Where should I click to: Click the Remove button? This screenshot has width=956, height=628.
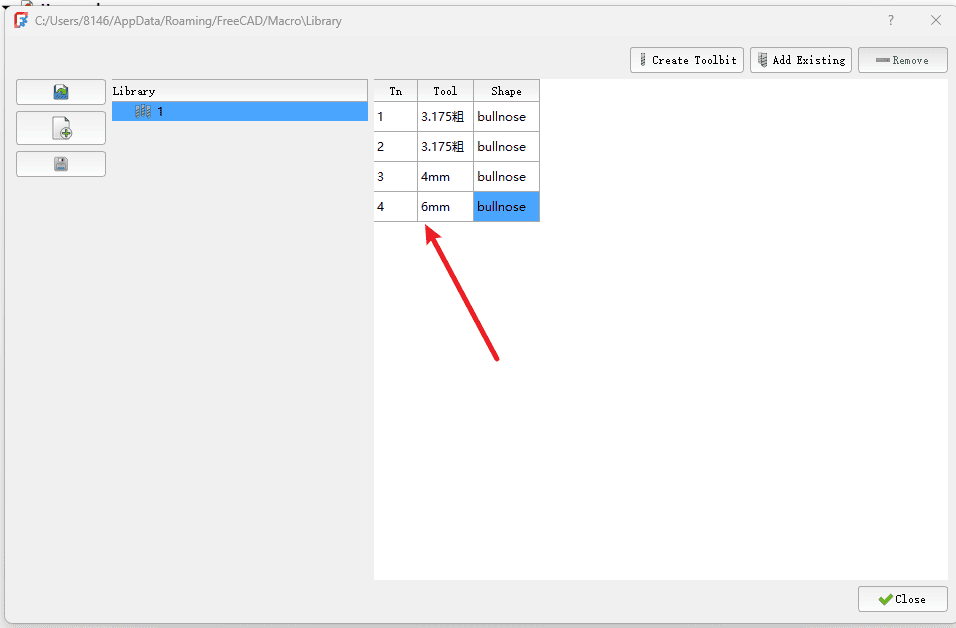tap(902, 60)
